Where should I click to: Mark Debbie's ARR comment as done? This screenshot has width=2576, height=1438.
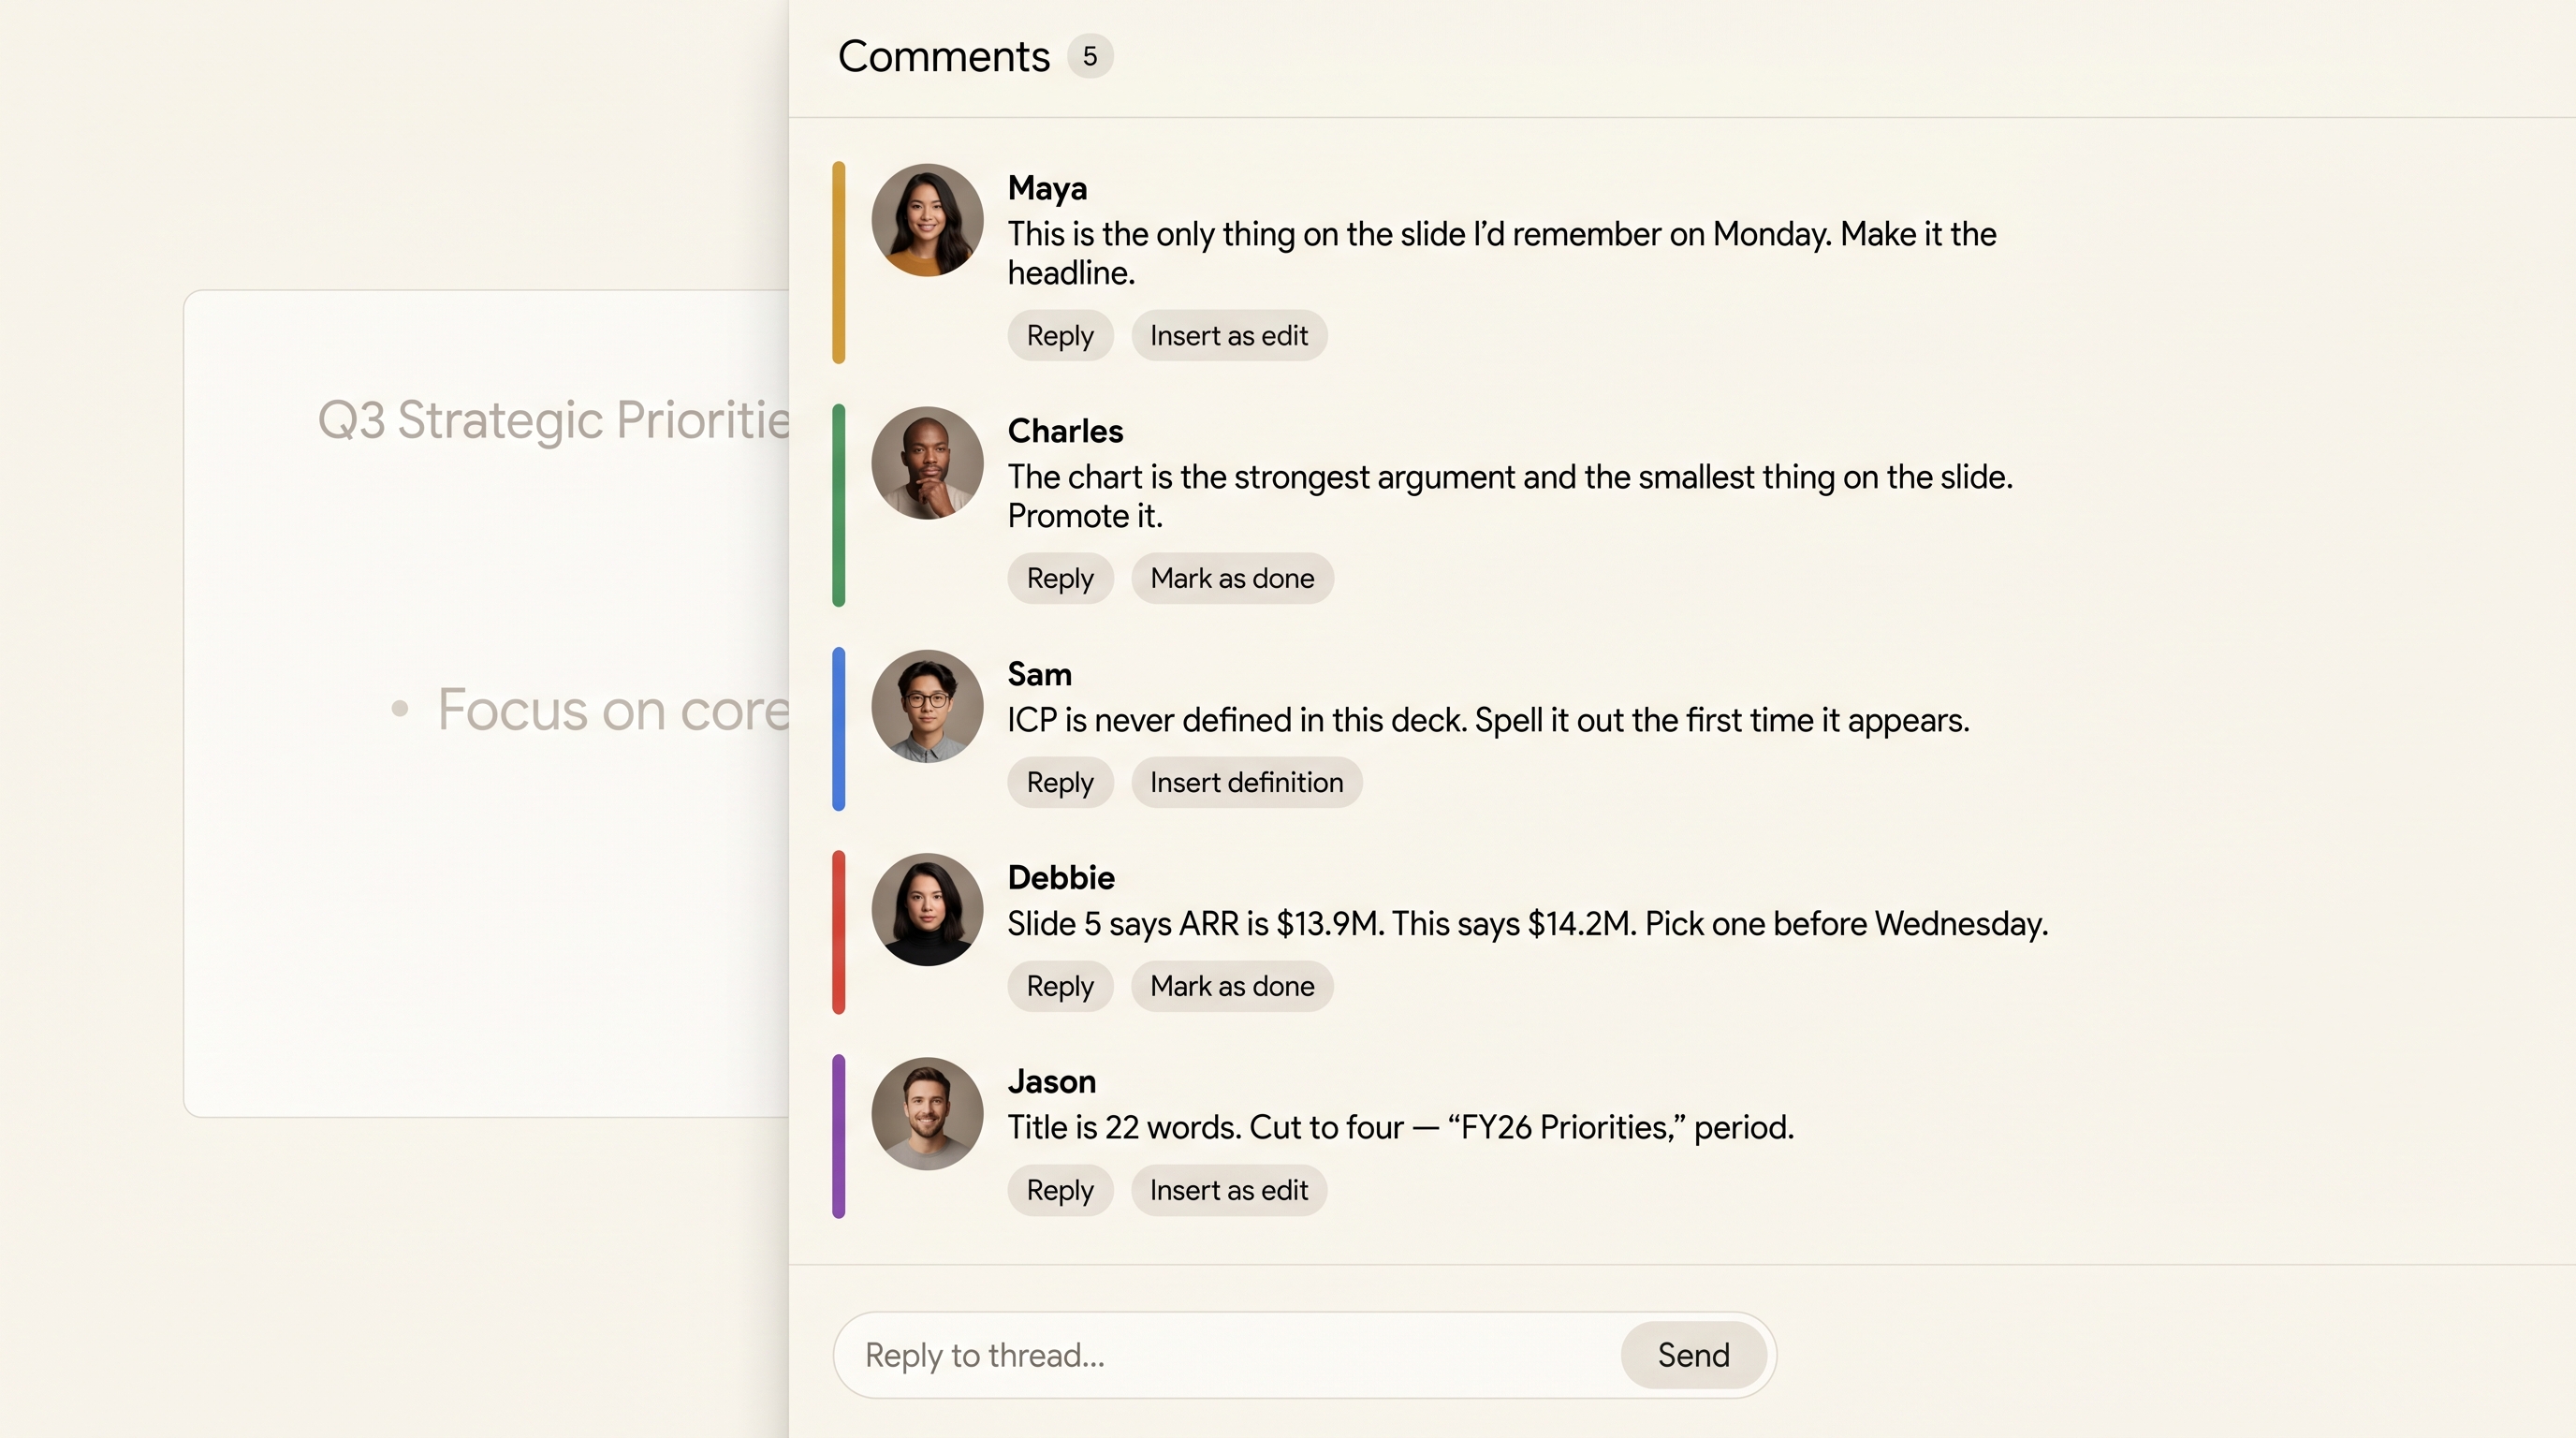click(1232, 986)
